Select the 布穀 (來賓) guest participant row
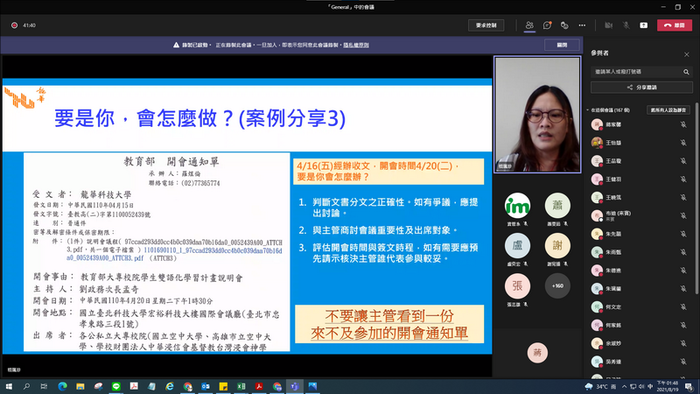700x394 pixels. 639,216
